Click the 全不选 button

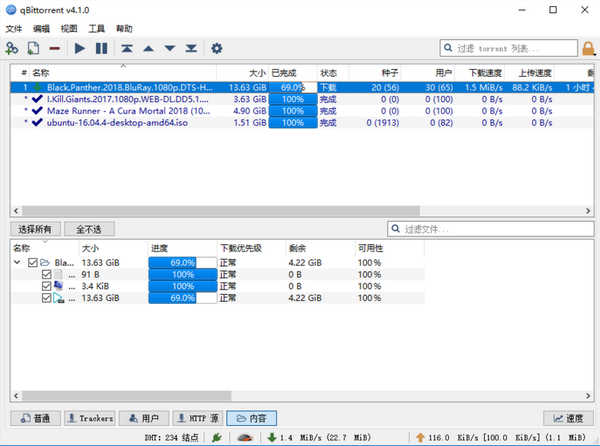pos(89,229)
